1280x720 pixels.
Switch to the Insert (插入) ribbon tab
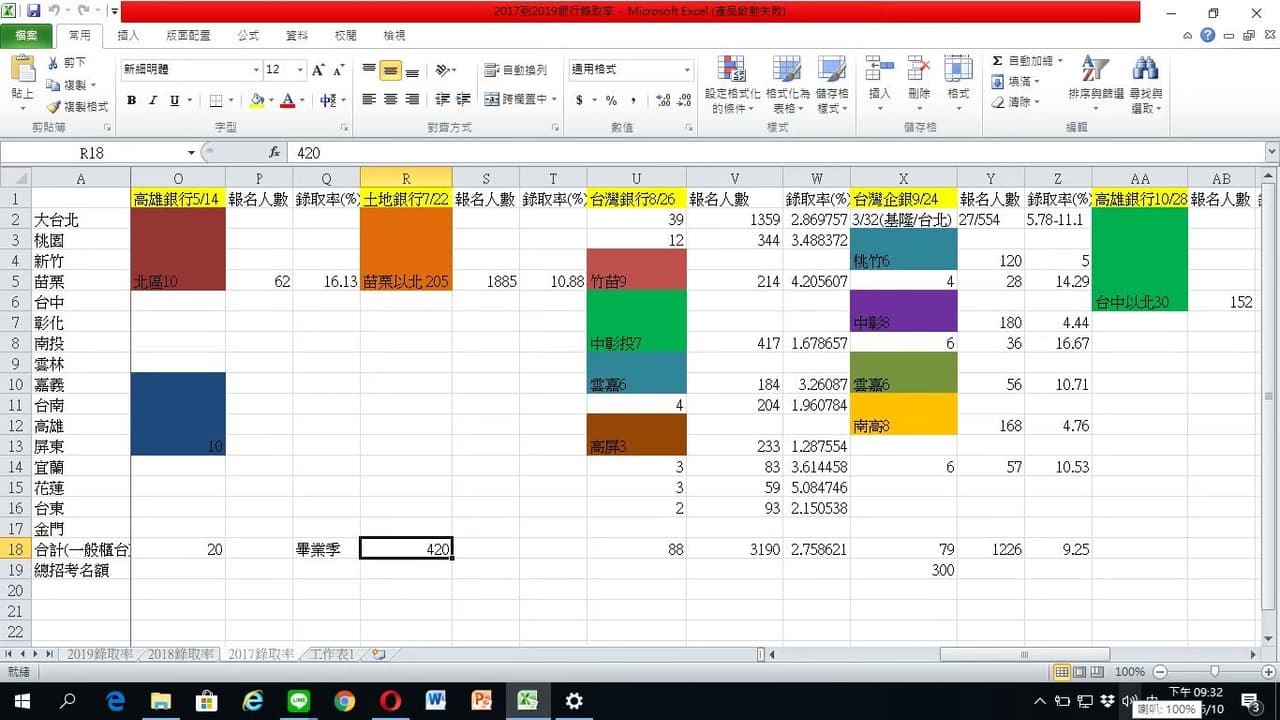point(128,36)
